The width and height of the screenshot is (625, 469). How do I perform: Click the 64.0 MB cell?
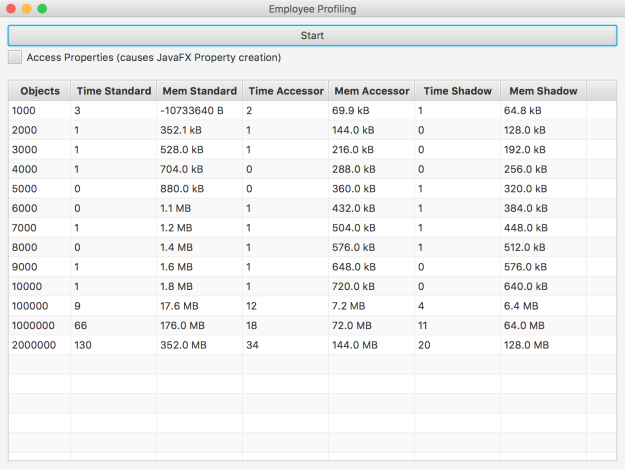(543, 325)
